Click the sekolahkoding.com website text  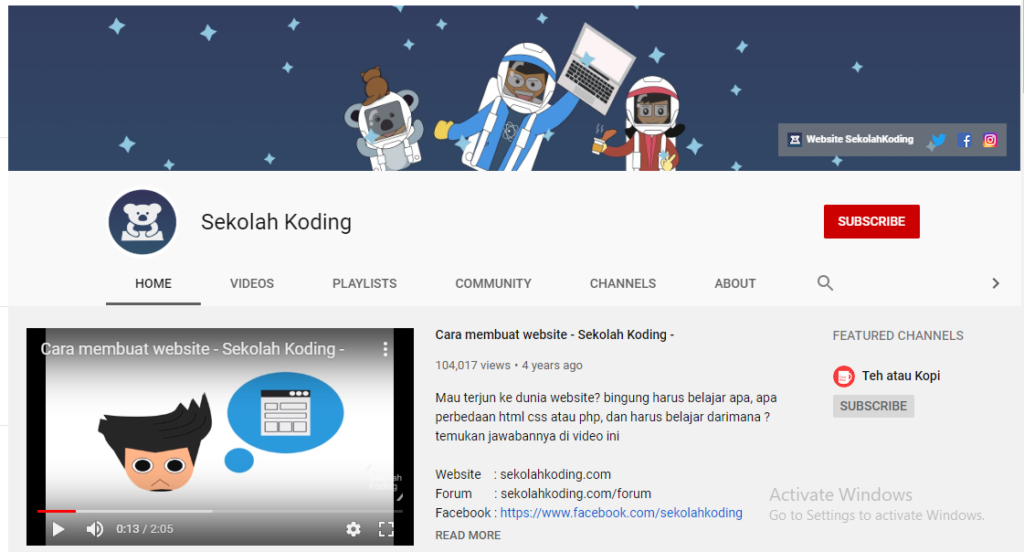[556, 474]
